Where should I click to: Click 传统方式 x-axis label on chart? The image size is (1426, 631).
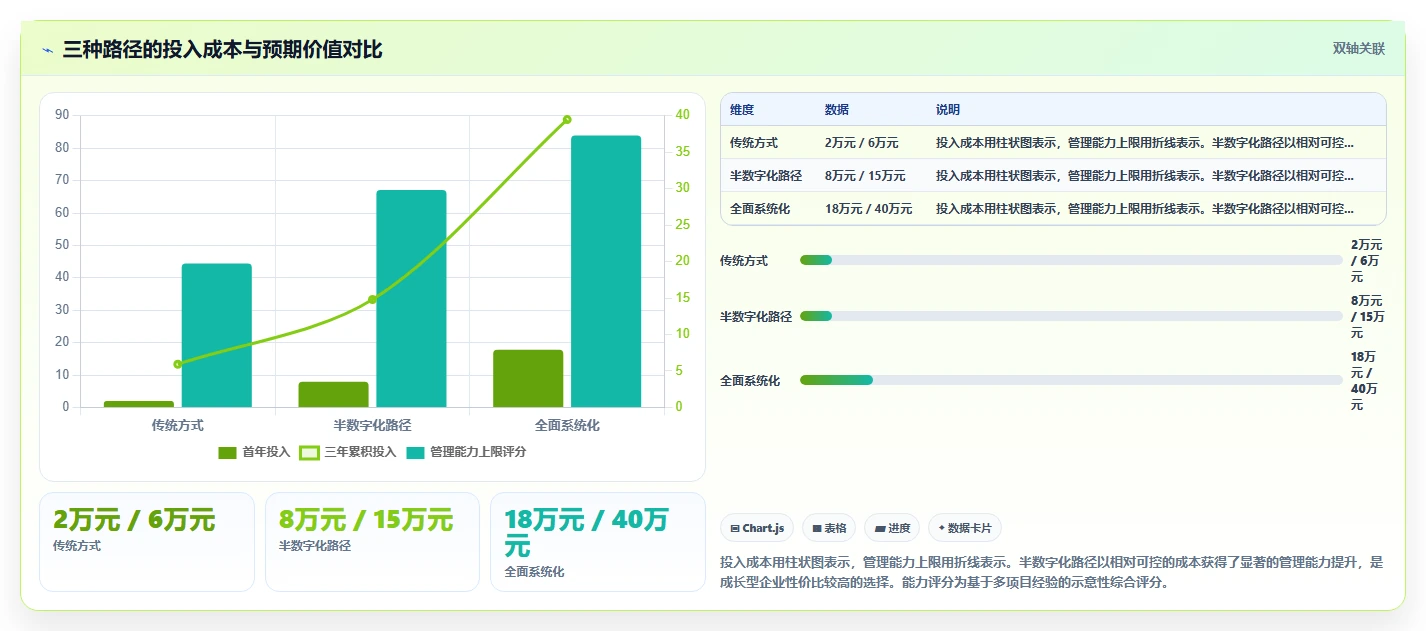tap(177, 425)
